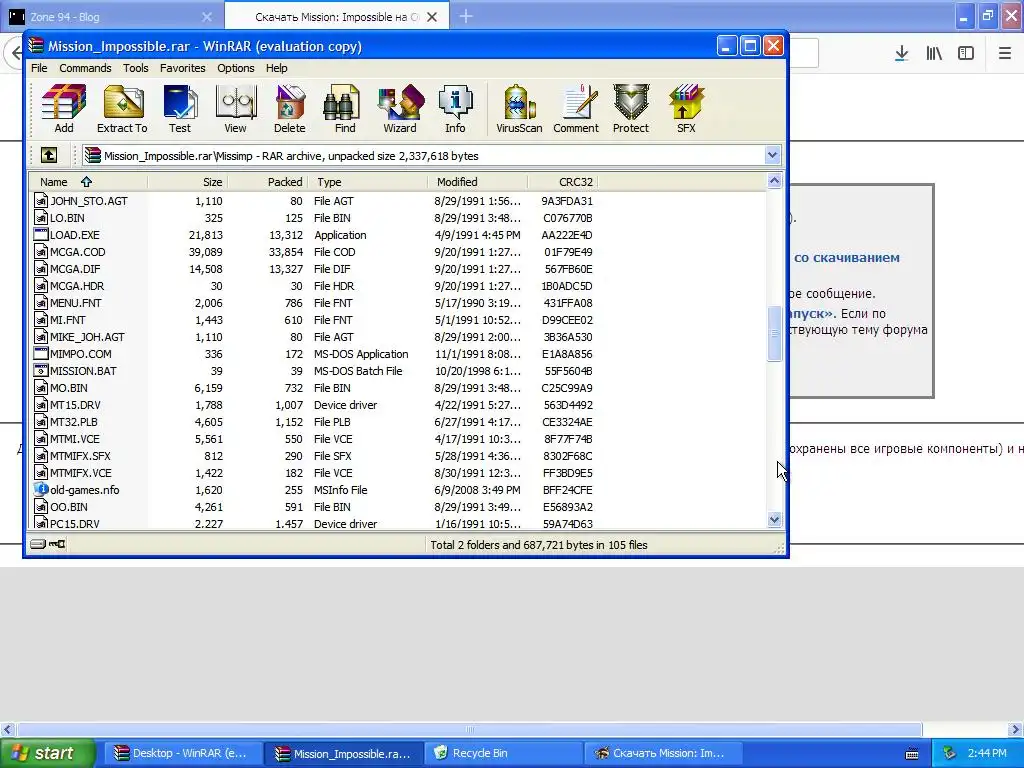Click the key password icon in status bar
The height and width of the screenshot is (768, 1024).
tap(57, 544)
